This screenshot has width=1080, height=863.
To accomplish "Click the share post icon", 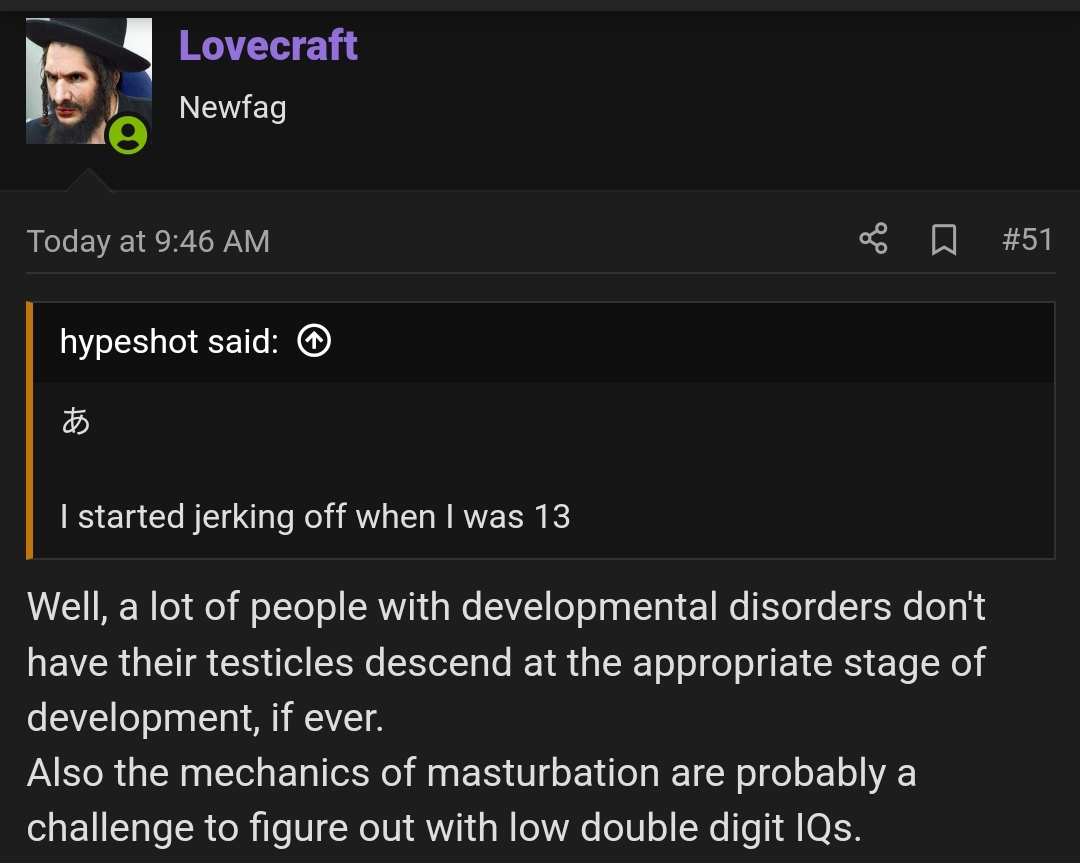I will pos(873,240).
